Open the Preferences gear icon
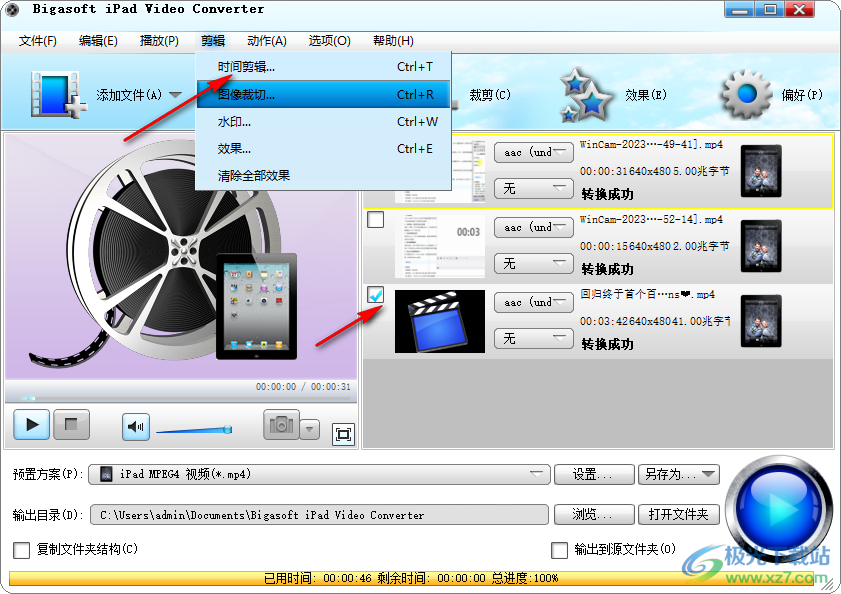841x594 pixels. 747,95
